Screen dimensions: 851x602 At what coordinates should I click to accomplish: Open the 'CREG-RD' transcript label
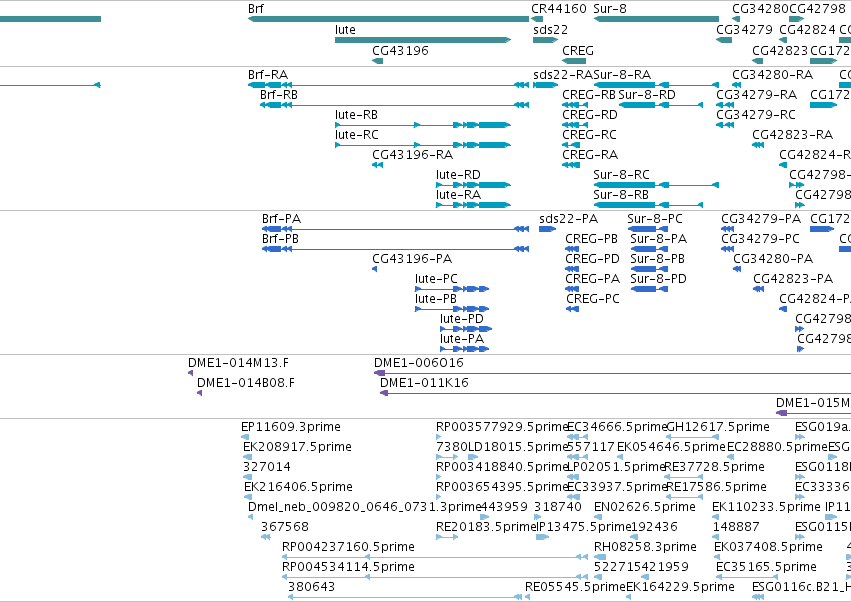click(x=589, y=115)
